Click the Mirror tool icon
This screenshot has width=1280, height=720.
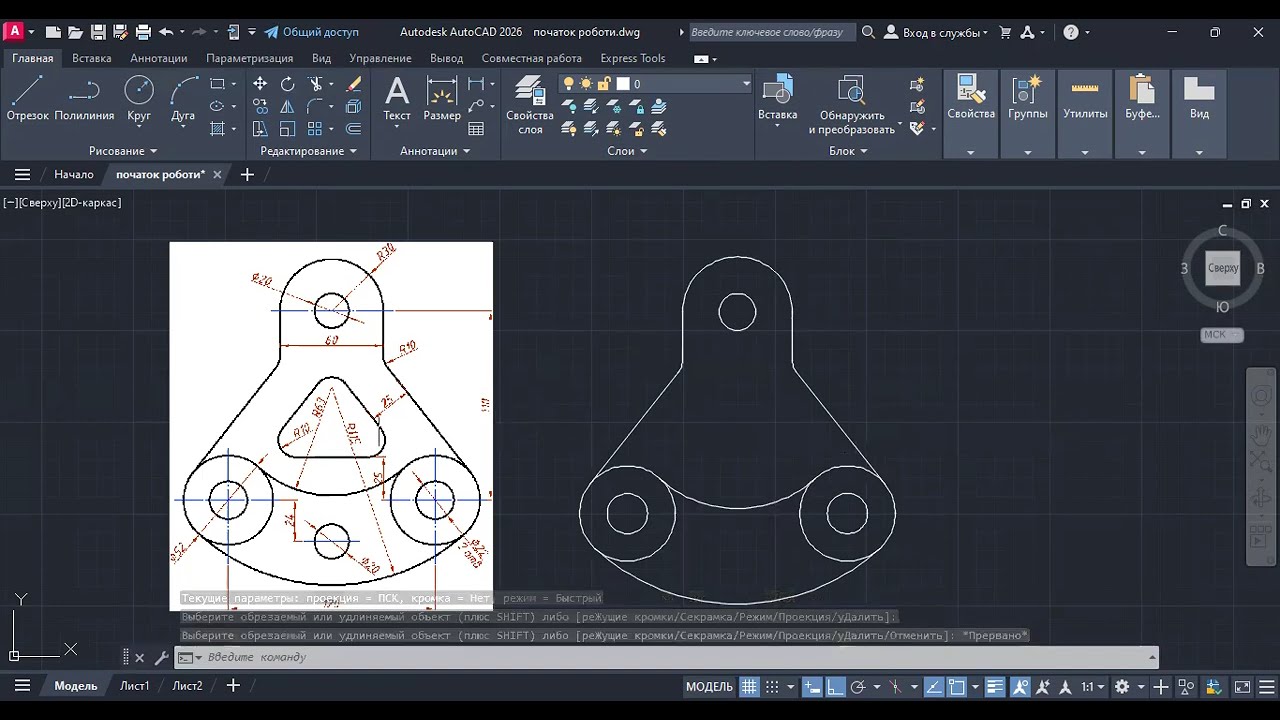288,106
